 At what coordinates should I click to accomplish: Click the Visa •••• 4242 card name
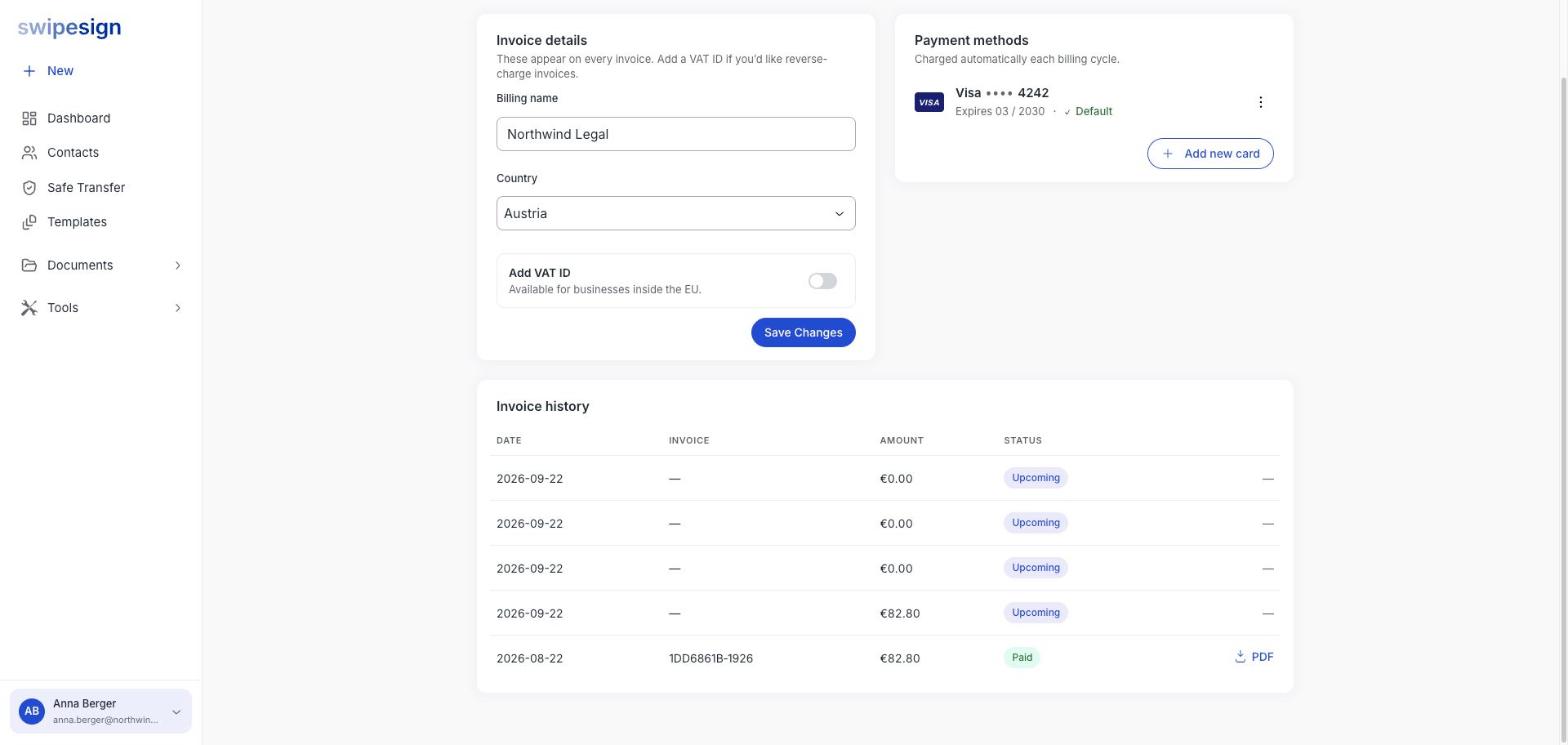(x=1002, y=93)
